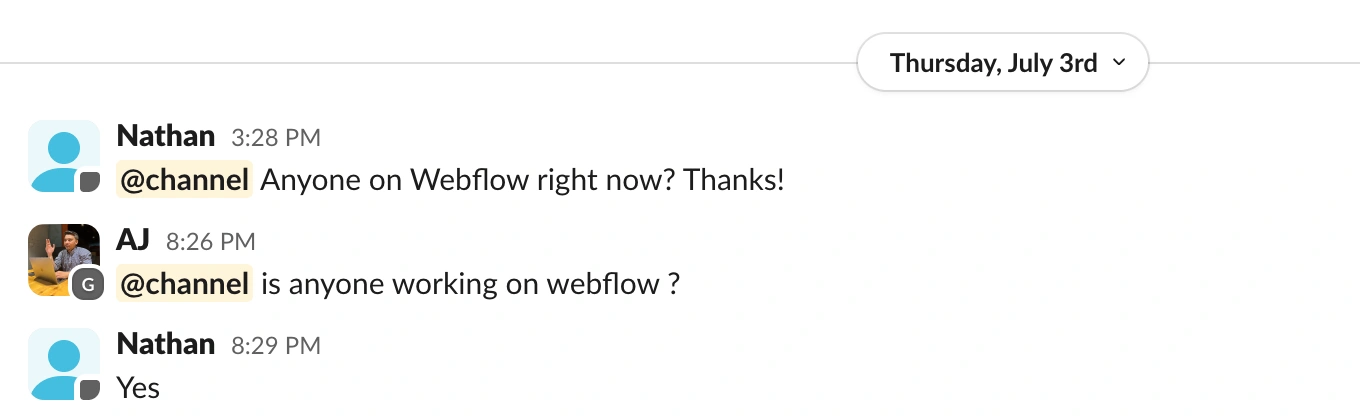Click the G badge on AJ's avatar
The width and height of the screenshot is (1360, 420).
click(x=88, y=285)
